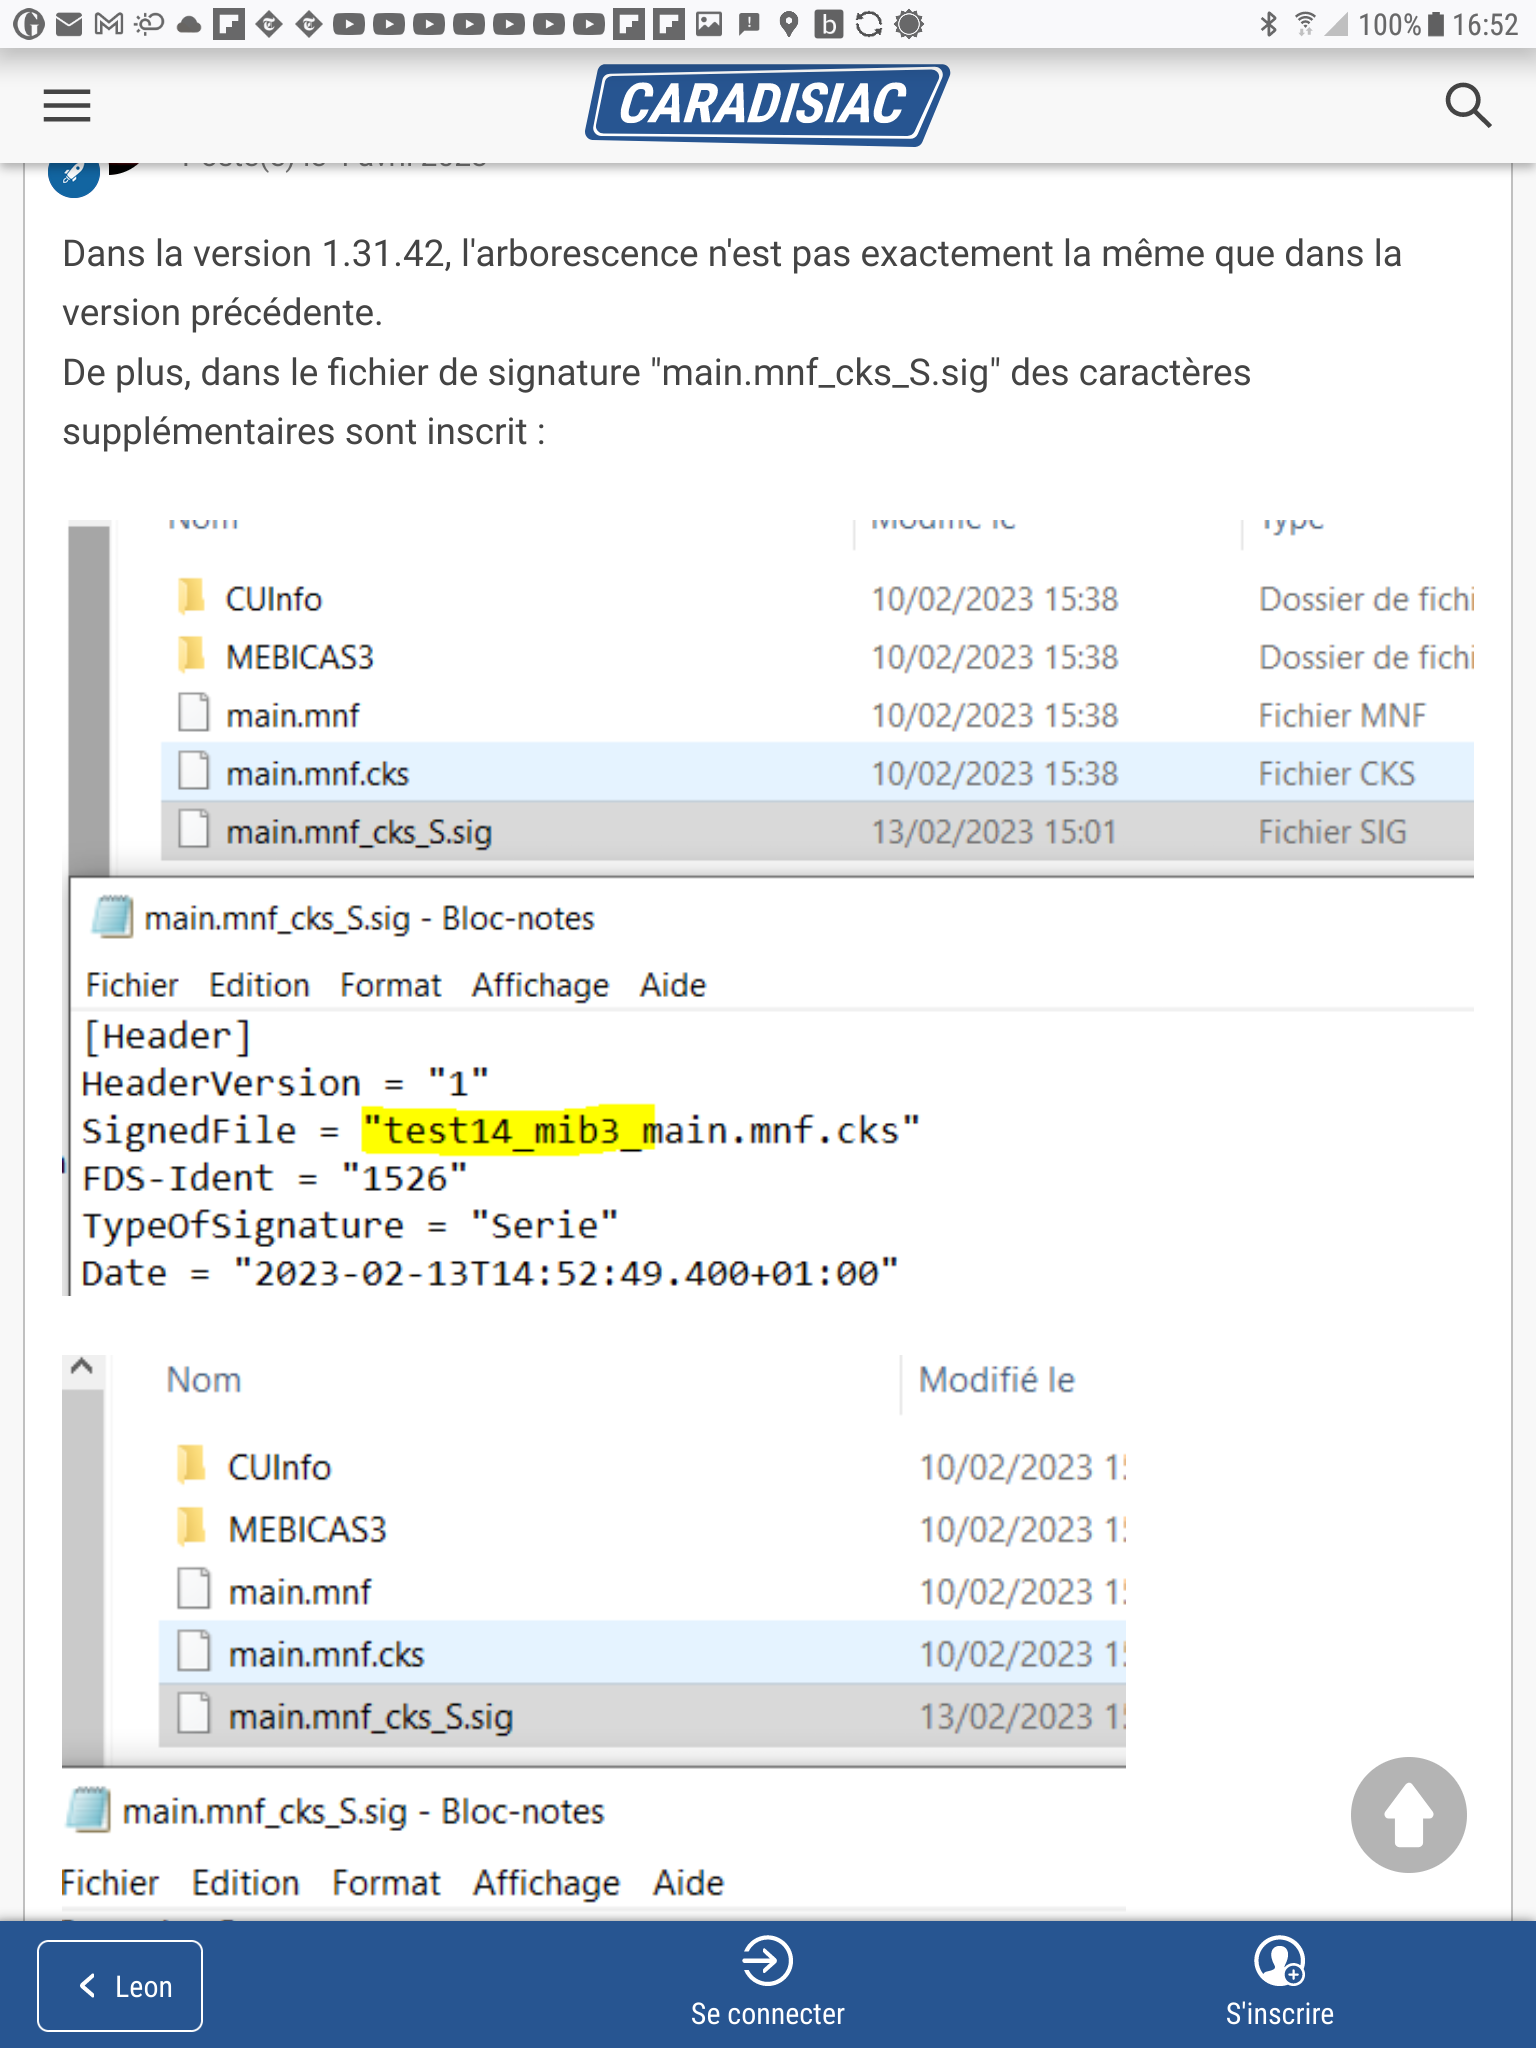
Task: Open first explorer screenshot image
Action: [768, 907]
